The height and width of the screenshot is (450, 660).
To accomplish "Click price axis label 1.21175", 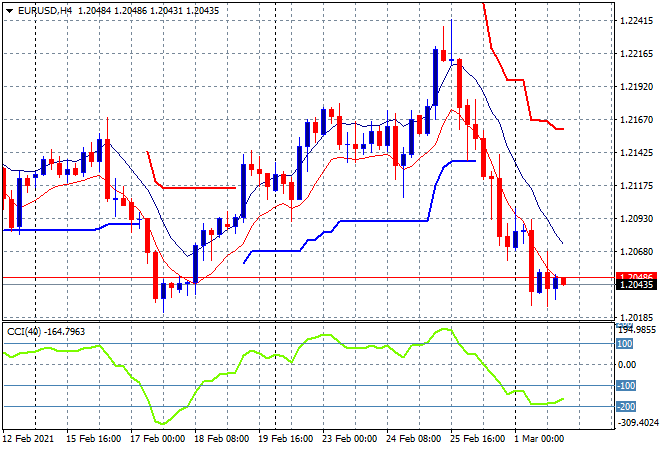I will [x=636, y=185].
